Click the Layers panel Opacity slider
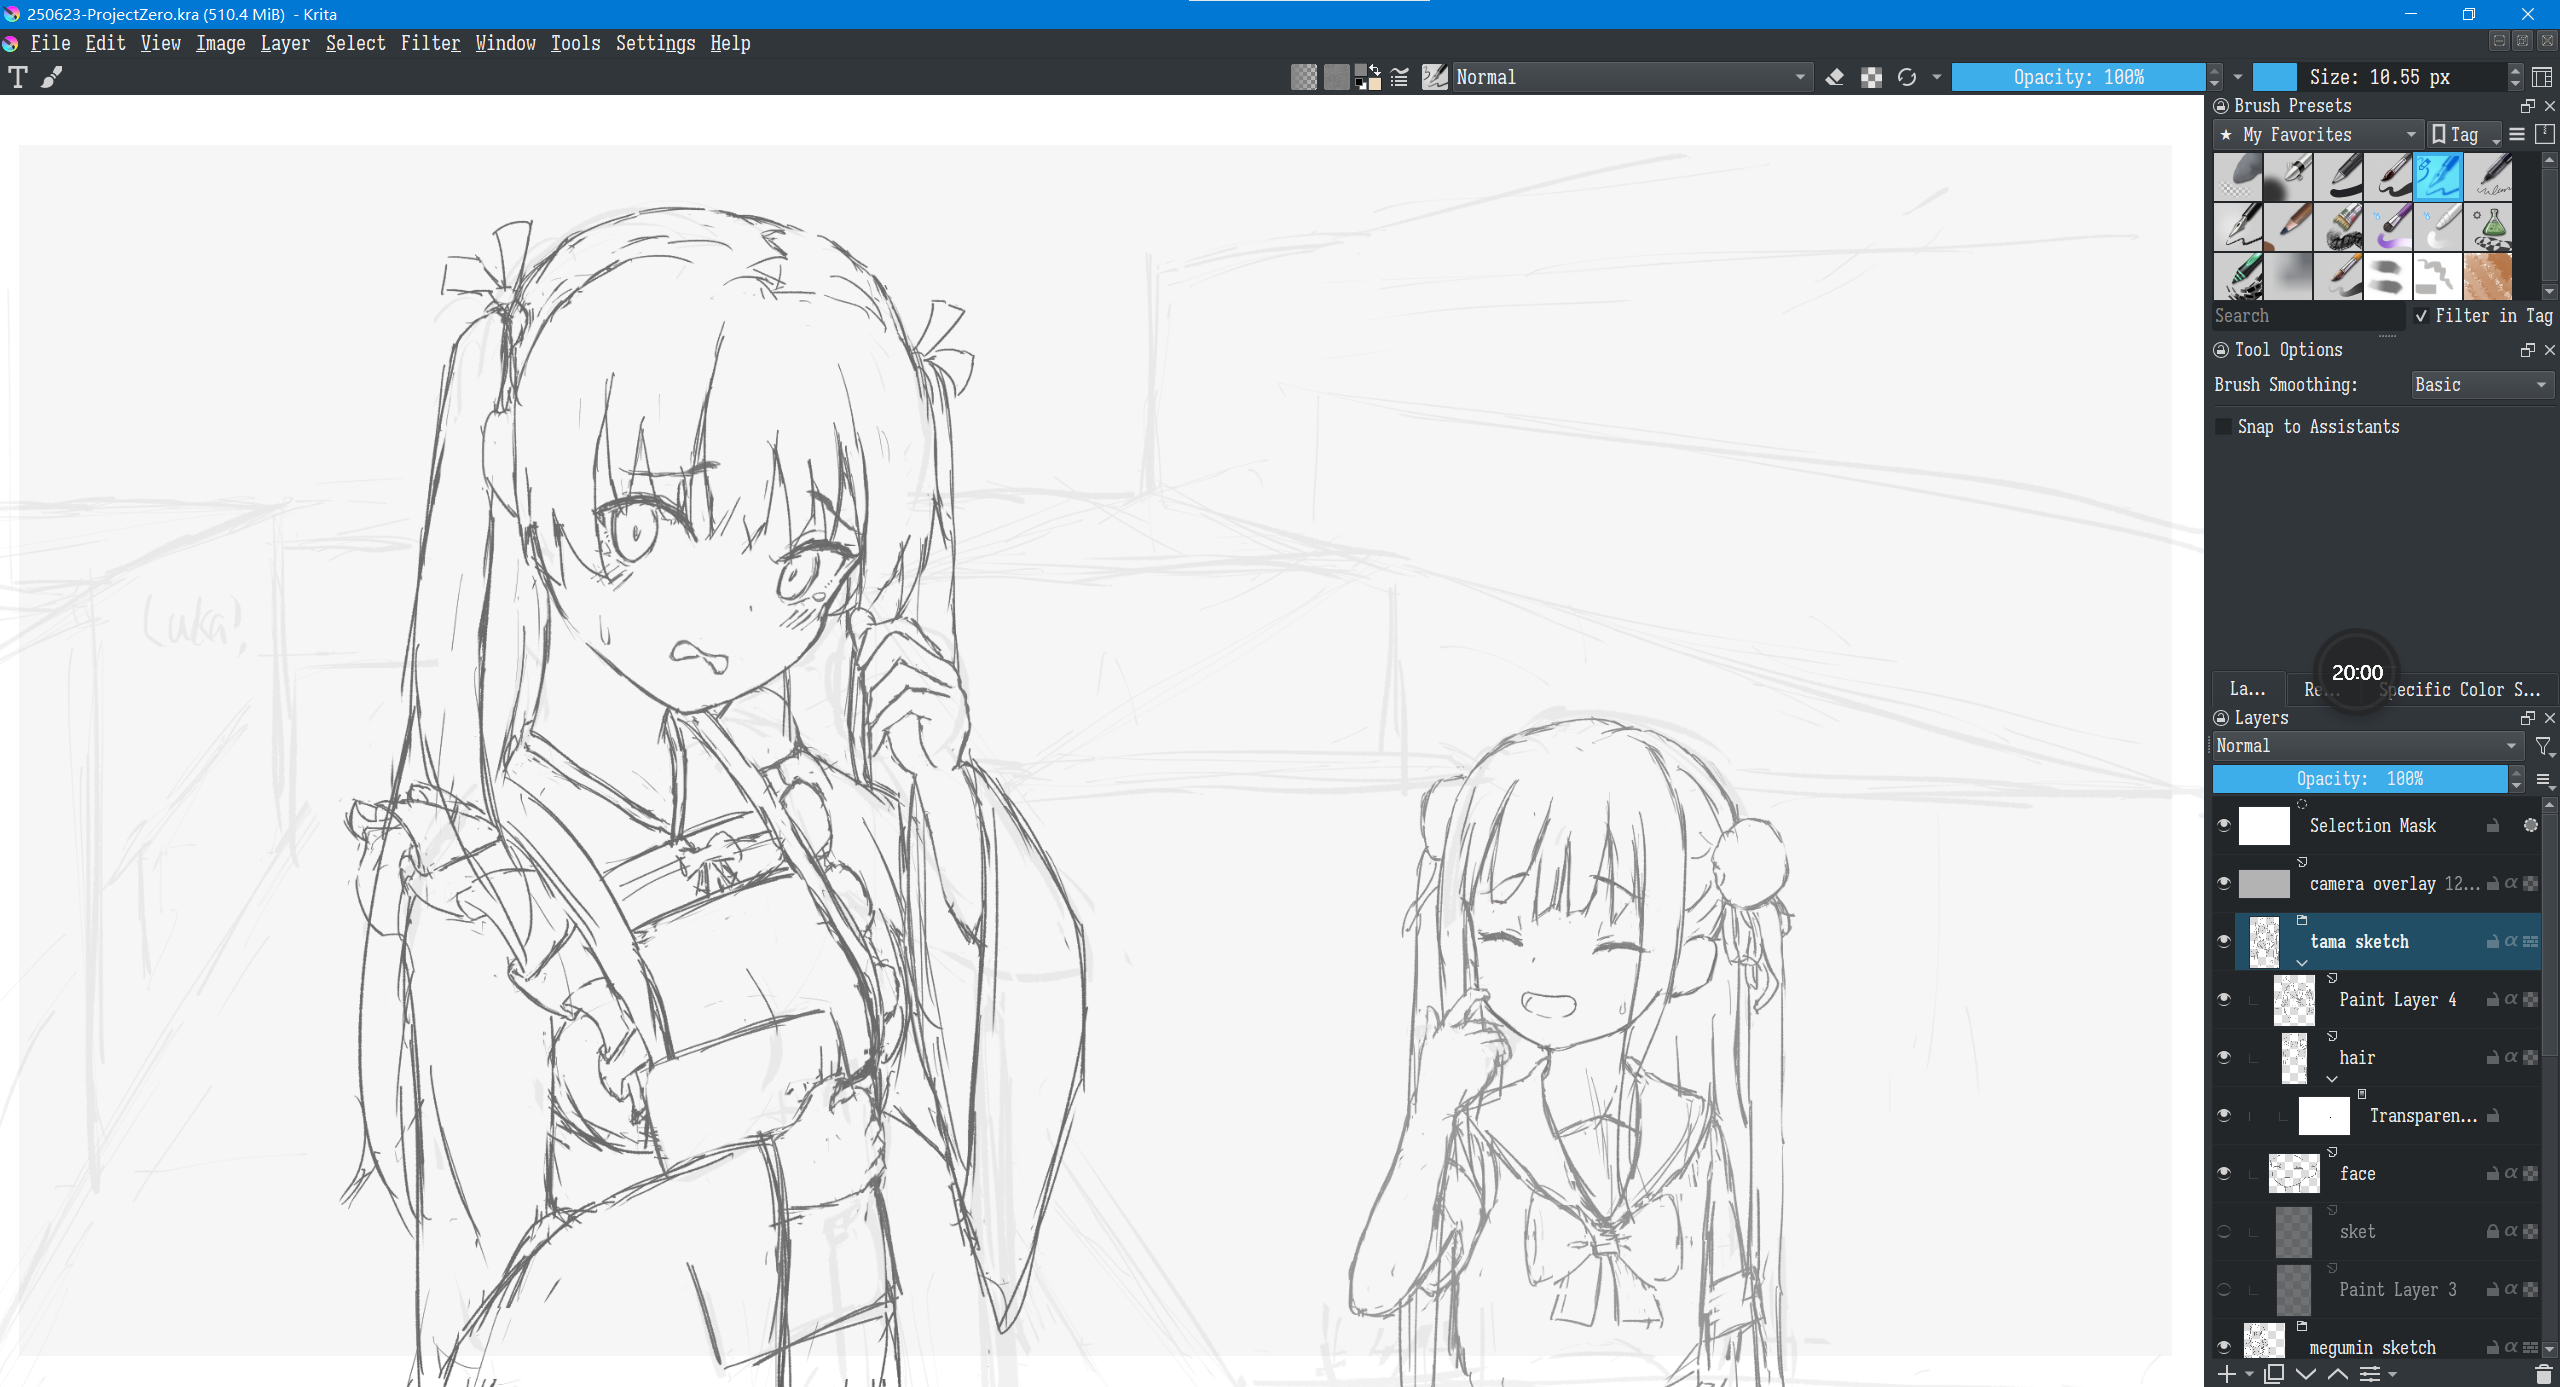Image resolution: width=2560 pixels, height=1387 pixels. [2360, 779]
